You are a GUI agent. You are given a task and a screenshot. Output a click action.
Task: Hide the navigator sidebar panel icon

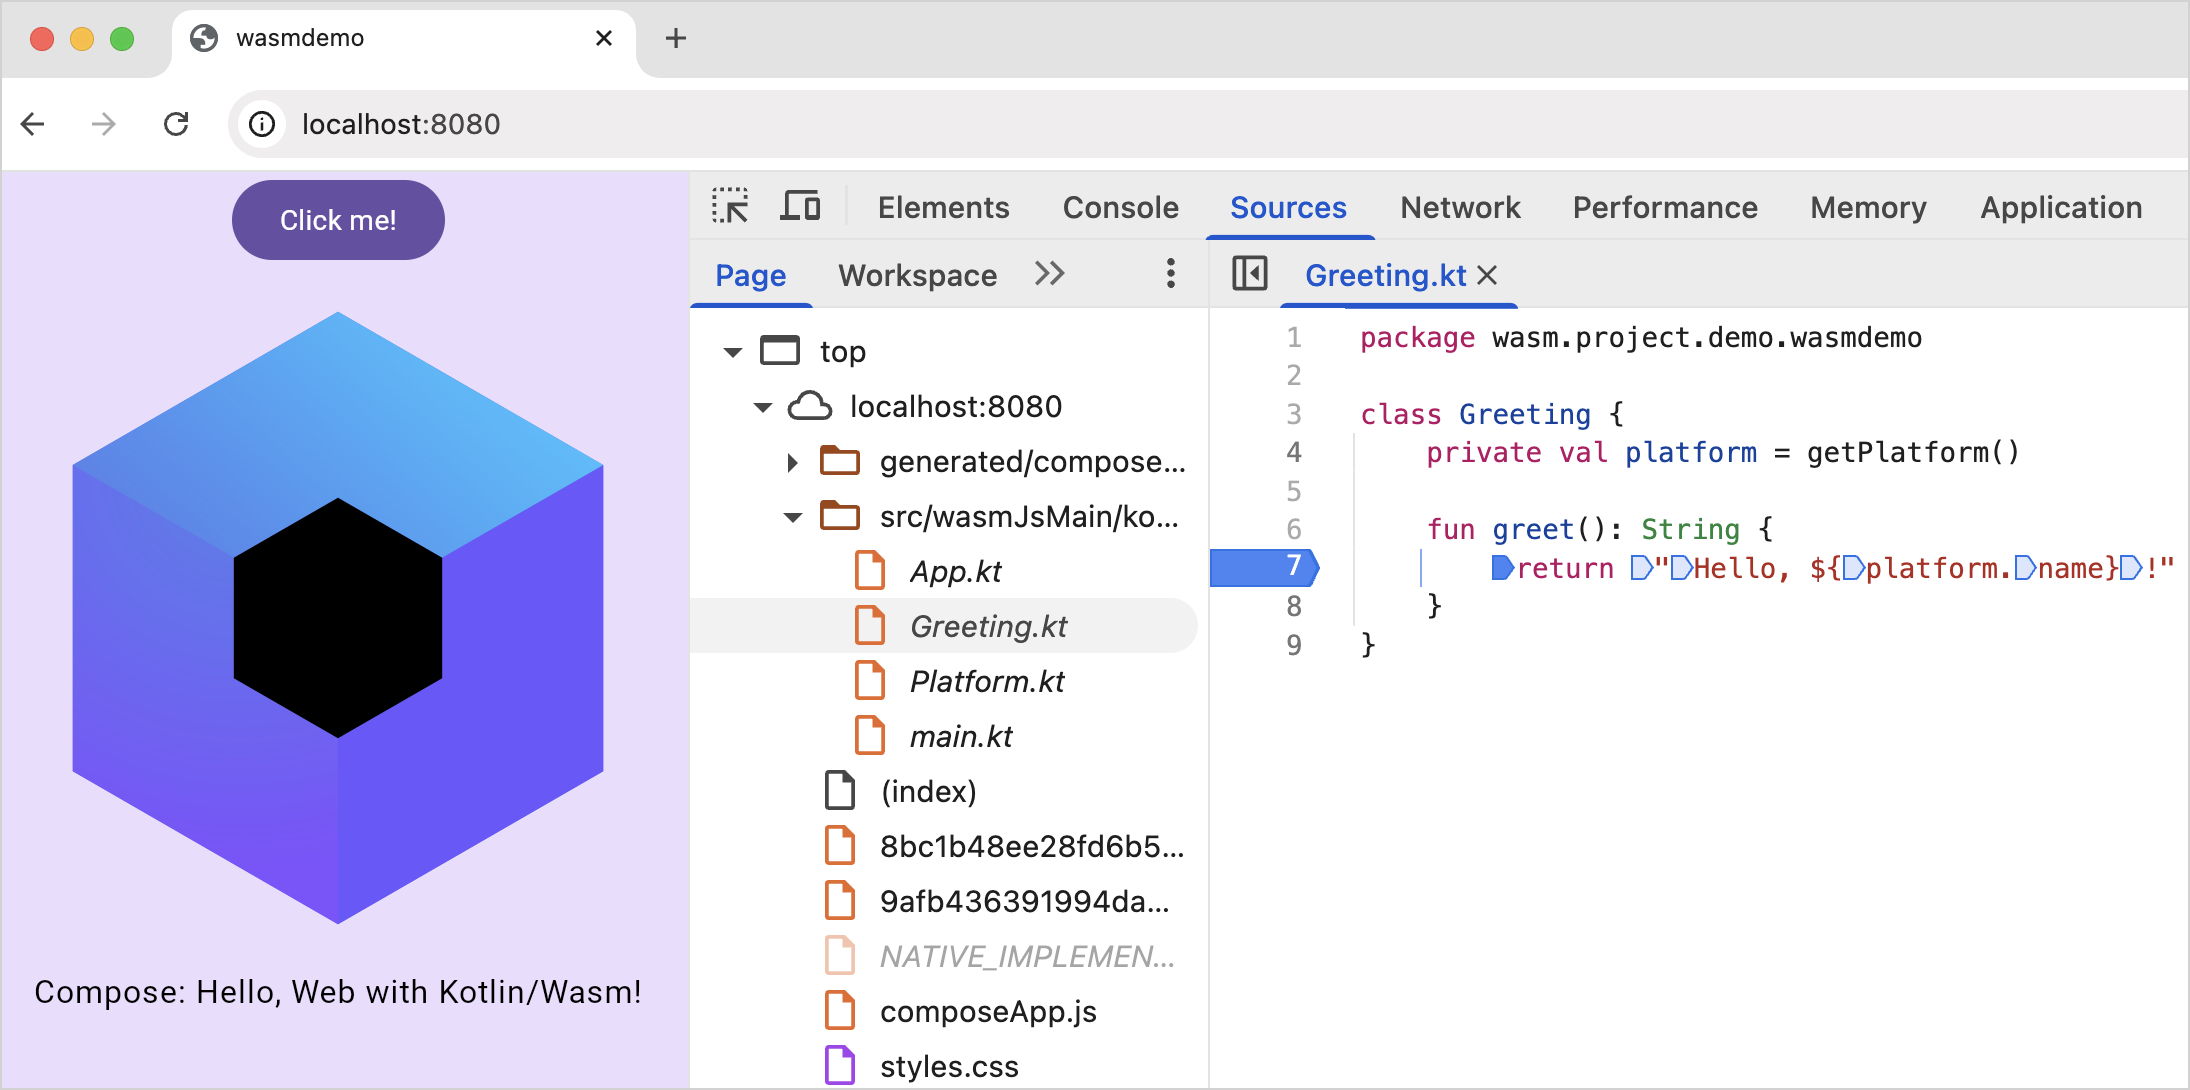[1249, 273]
